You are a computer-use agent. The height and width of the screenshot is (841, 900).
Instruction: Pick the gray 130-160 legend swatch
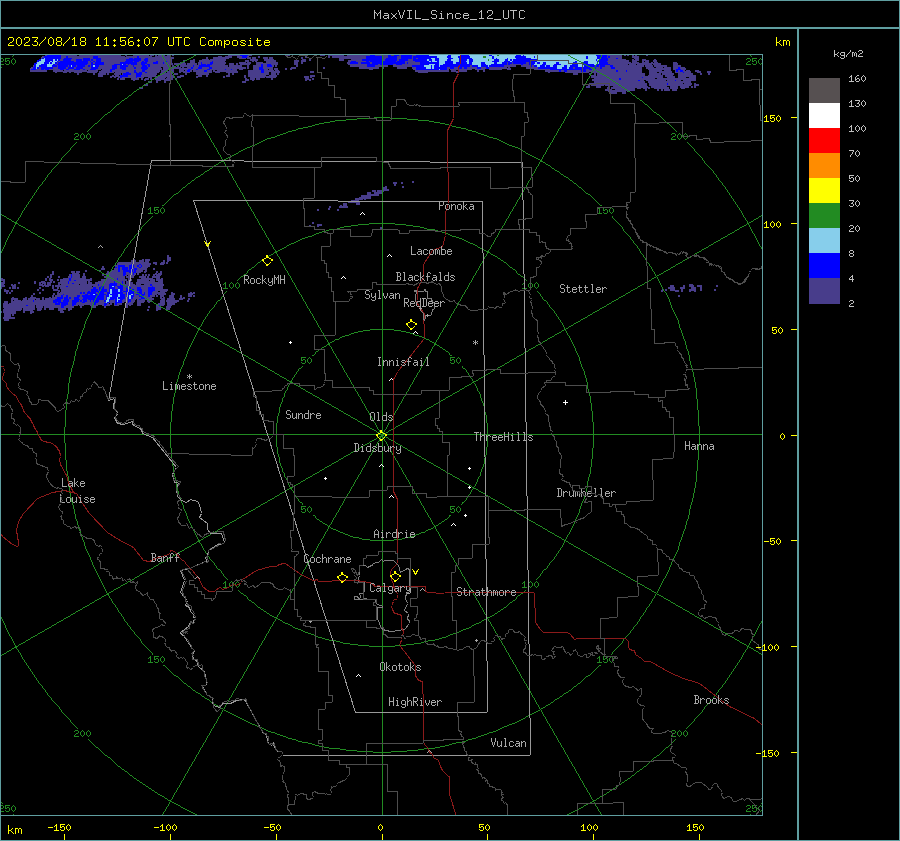pos(824,91)
